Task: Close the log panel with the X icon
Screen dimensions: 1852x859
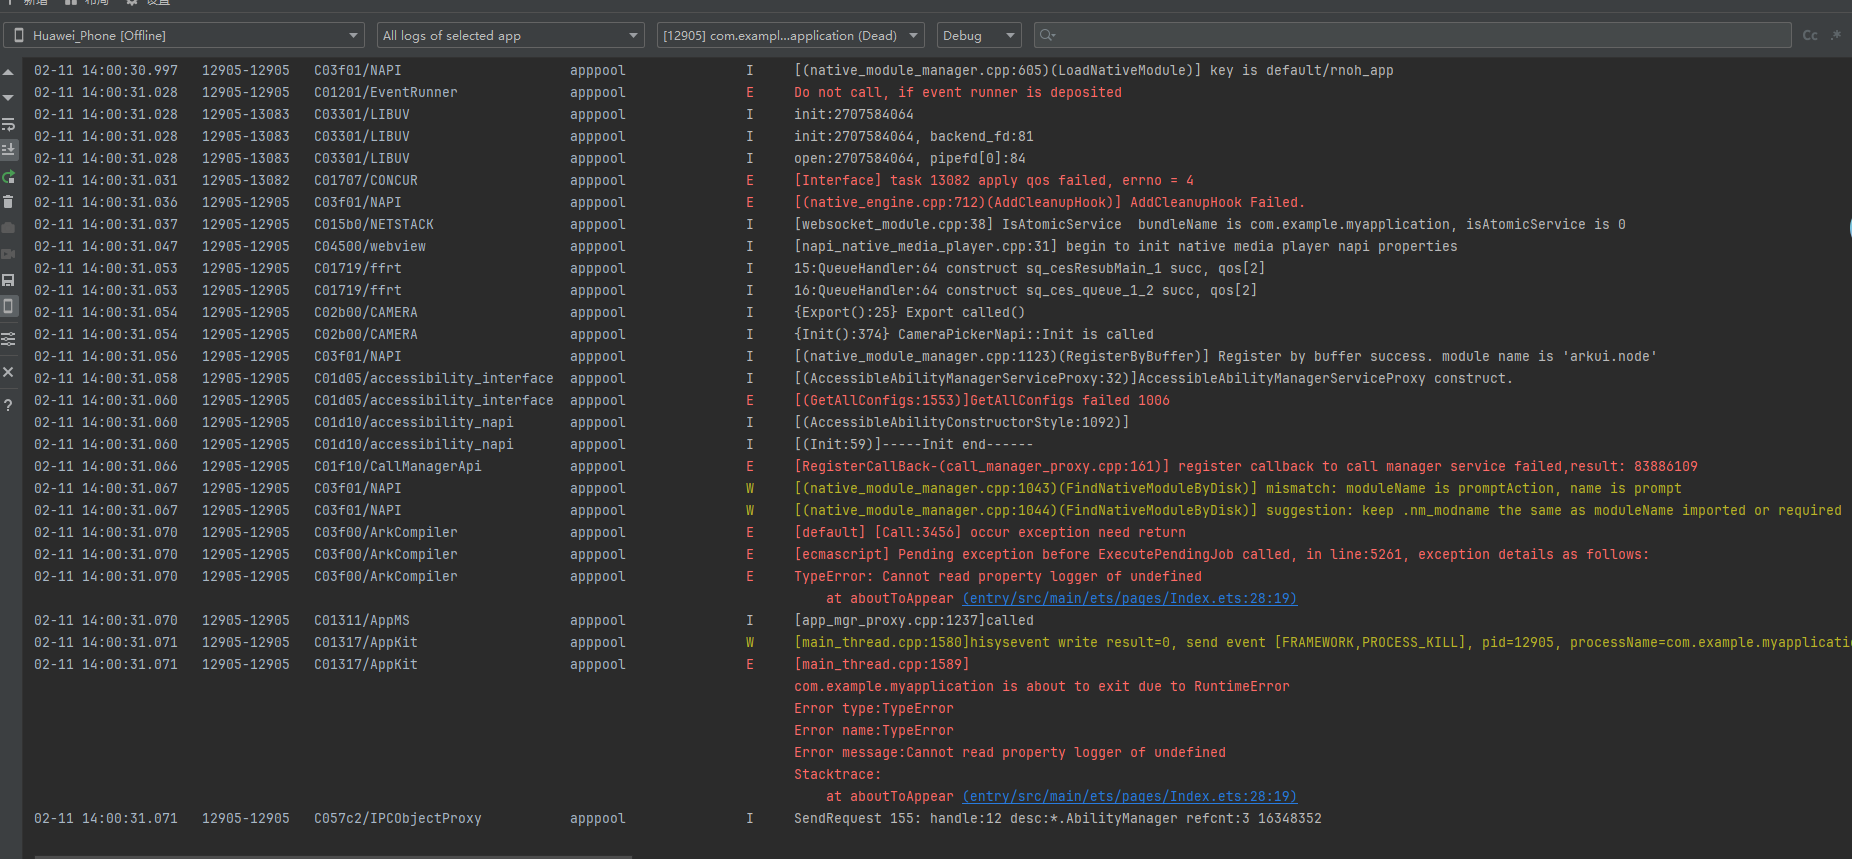Action: 8,372
